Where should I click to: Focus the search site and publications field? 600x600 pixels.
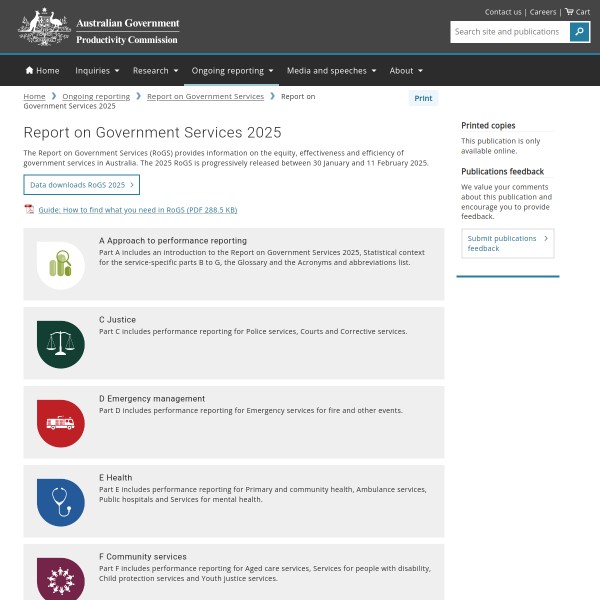[510, 32]
